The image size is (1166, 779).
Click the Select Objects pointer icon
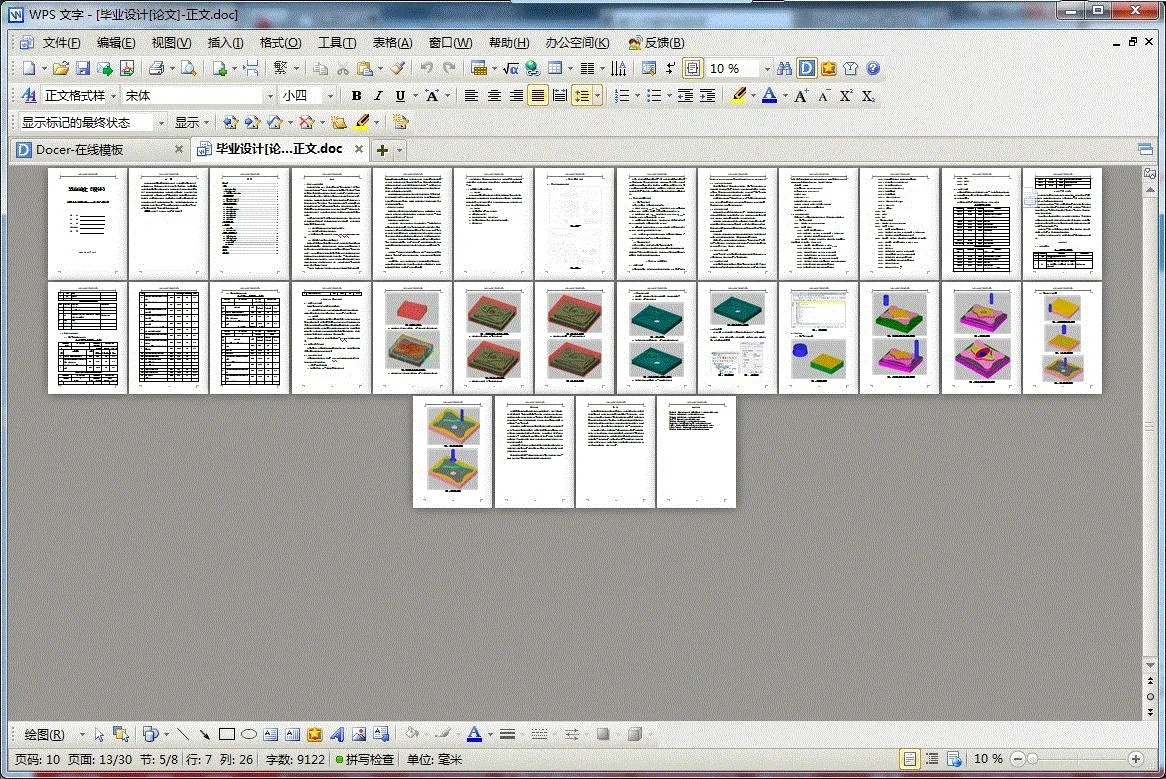(x=100, y=734)
